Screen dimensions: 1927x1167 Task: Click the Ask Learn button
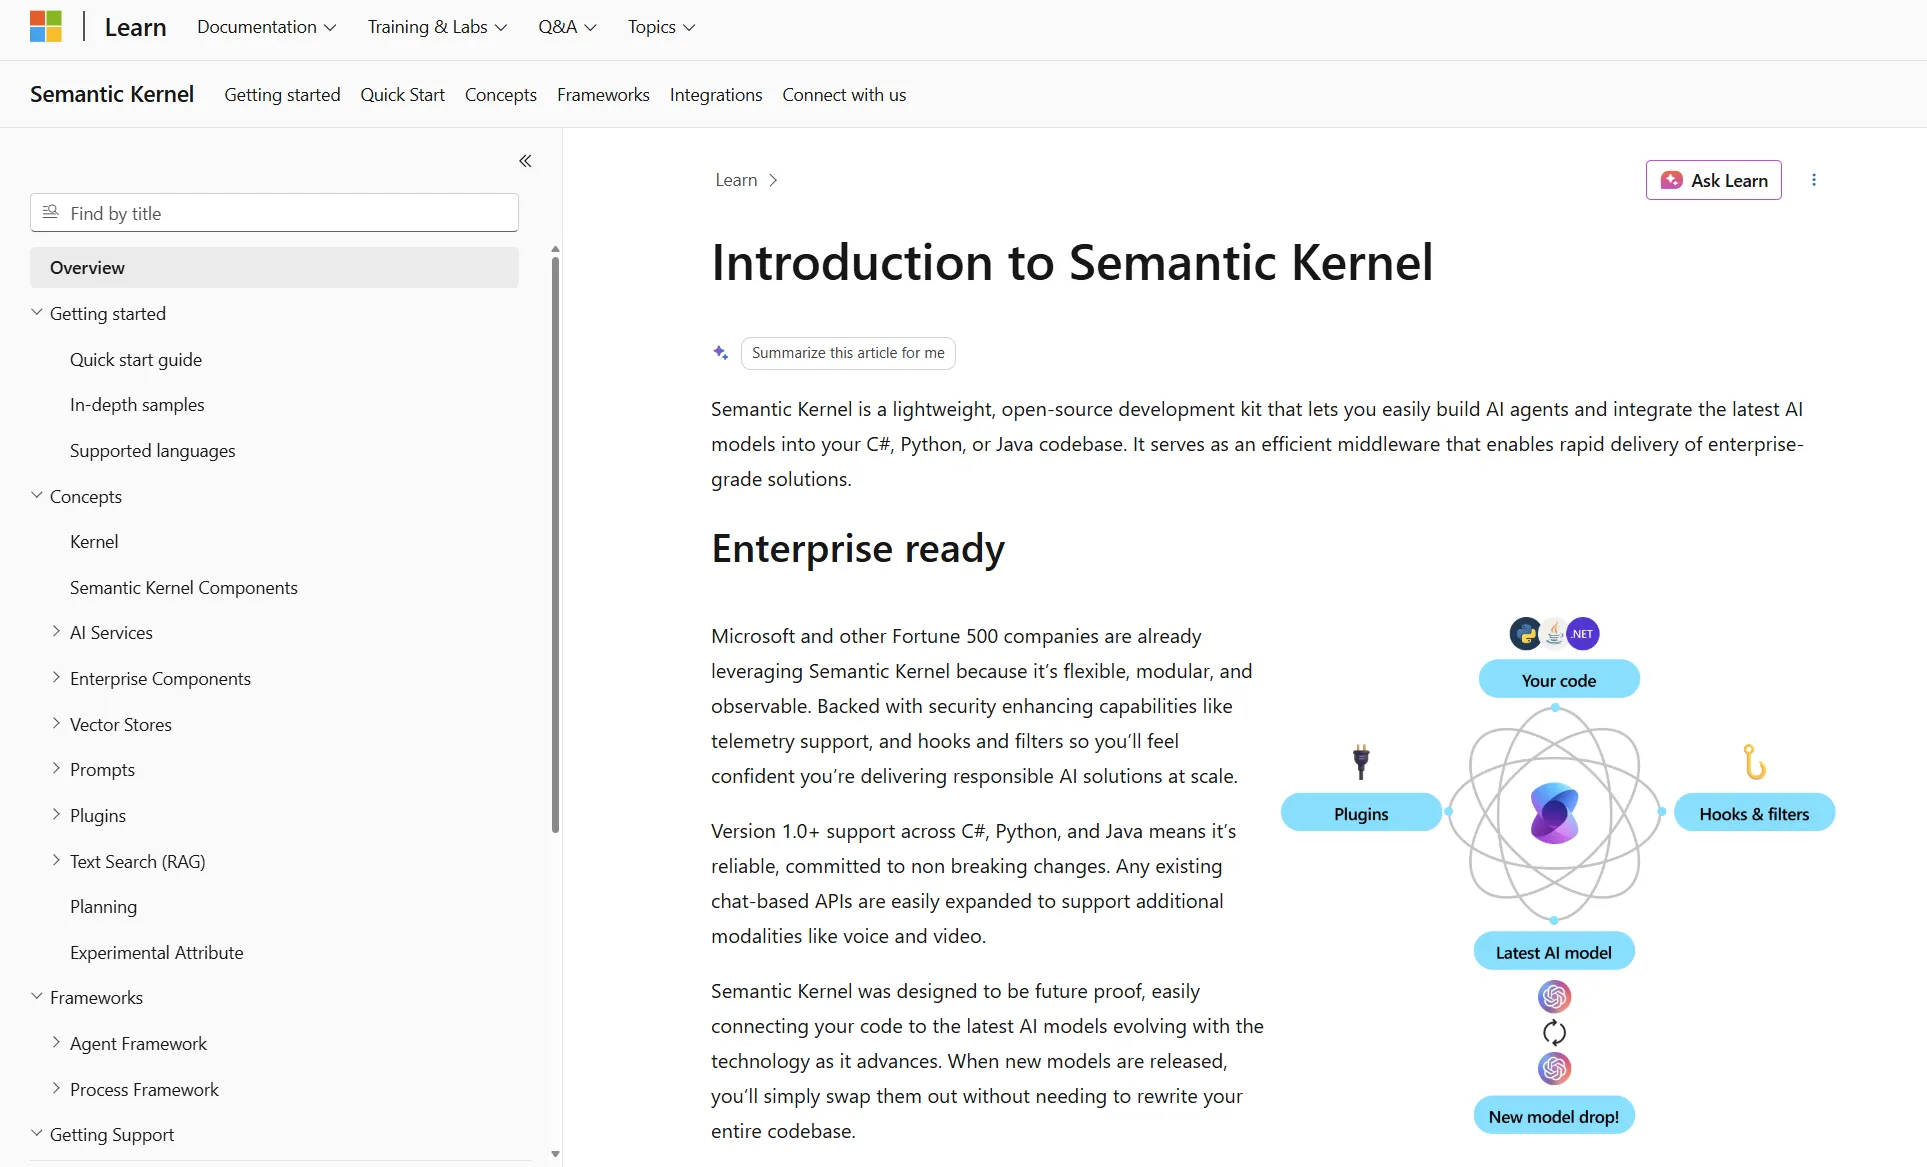(1713, 180)
